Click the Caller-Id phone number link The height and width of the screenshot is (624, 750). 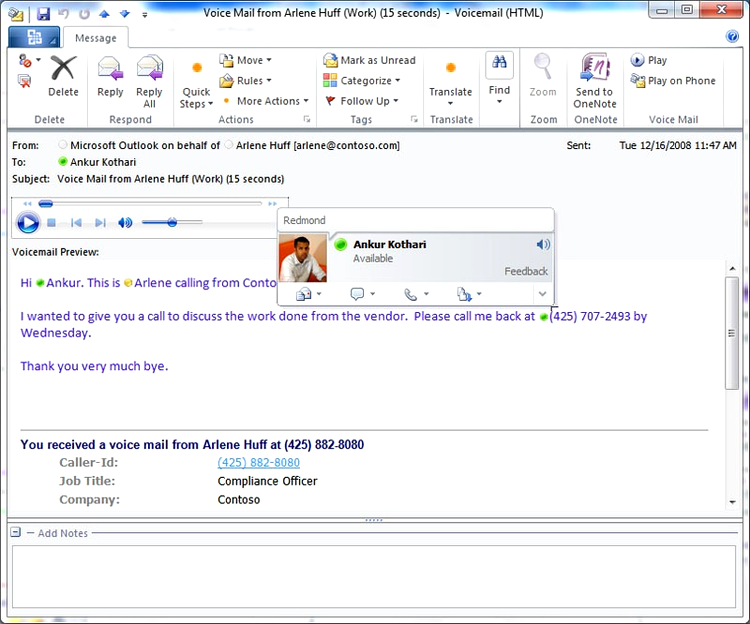[x=259, y=462]
